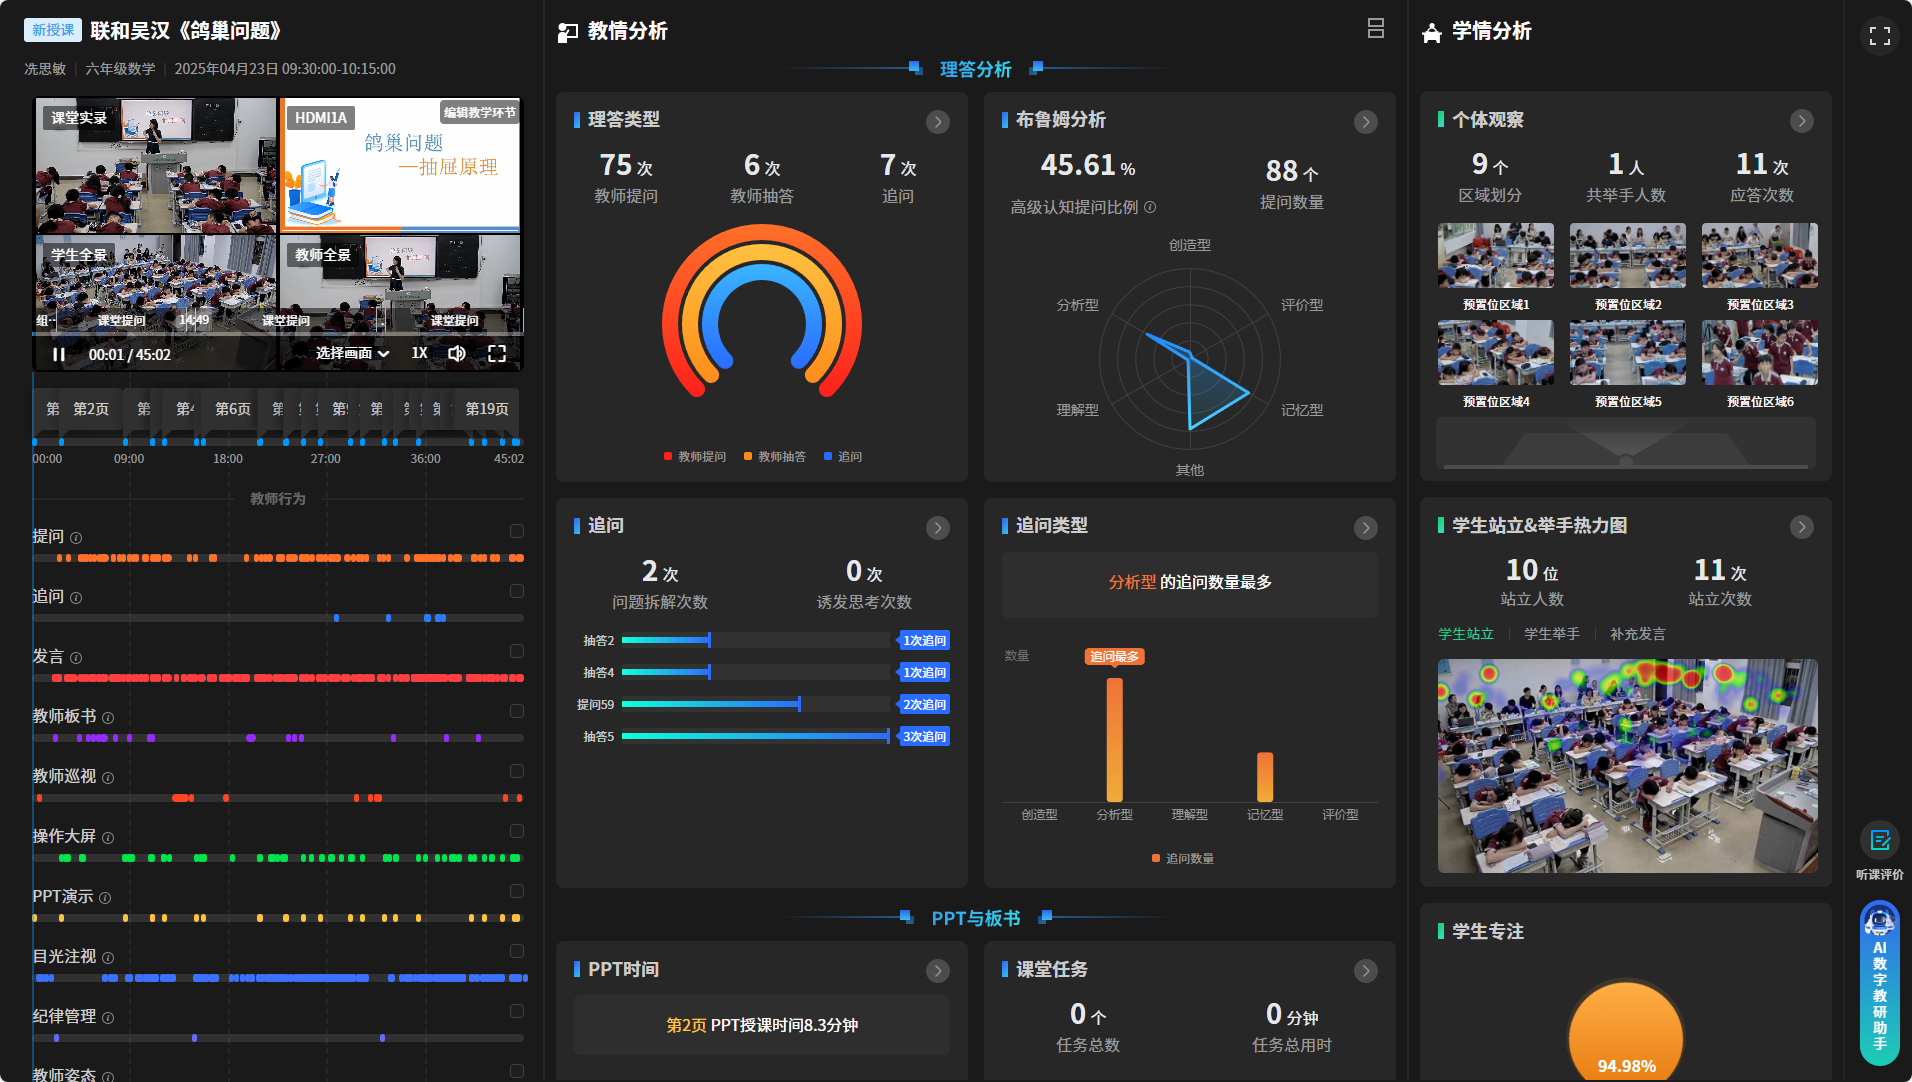Image resolution: width=1912 pixels, height=1082 pixels.
Task: Select the 补充发言 tab
Action: click(x=1637, y=634)
